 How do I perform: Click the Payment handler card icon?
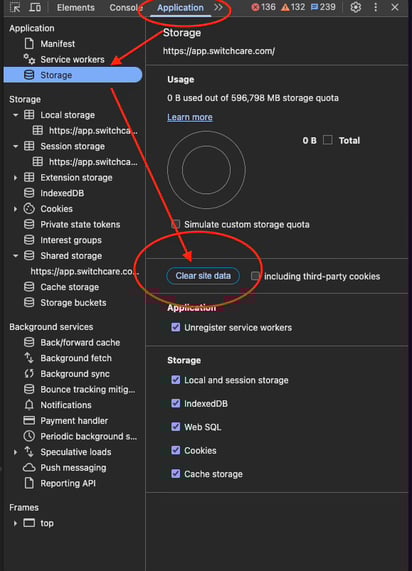29,421
